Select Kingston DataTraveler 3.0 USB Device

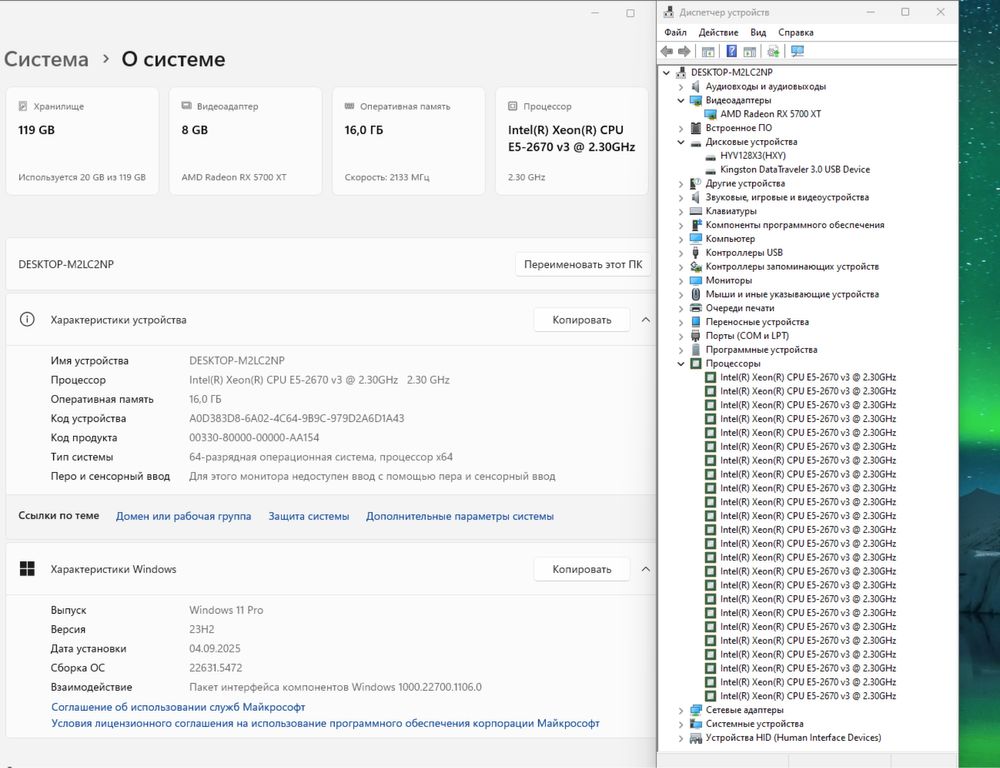point(795,170)
